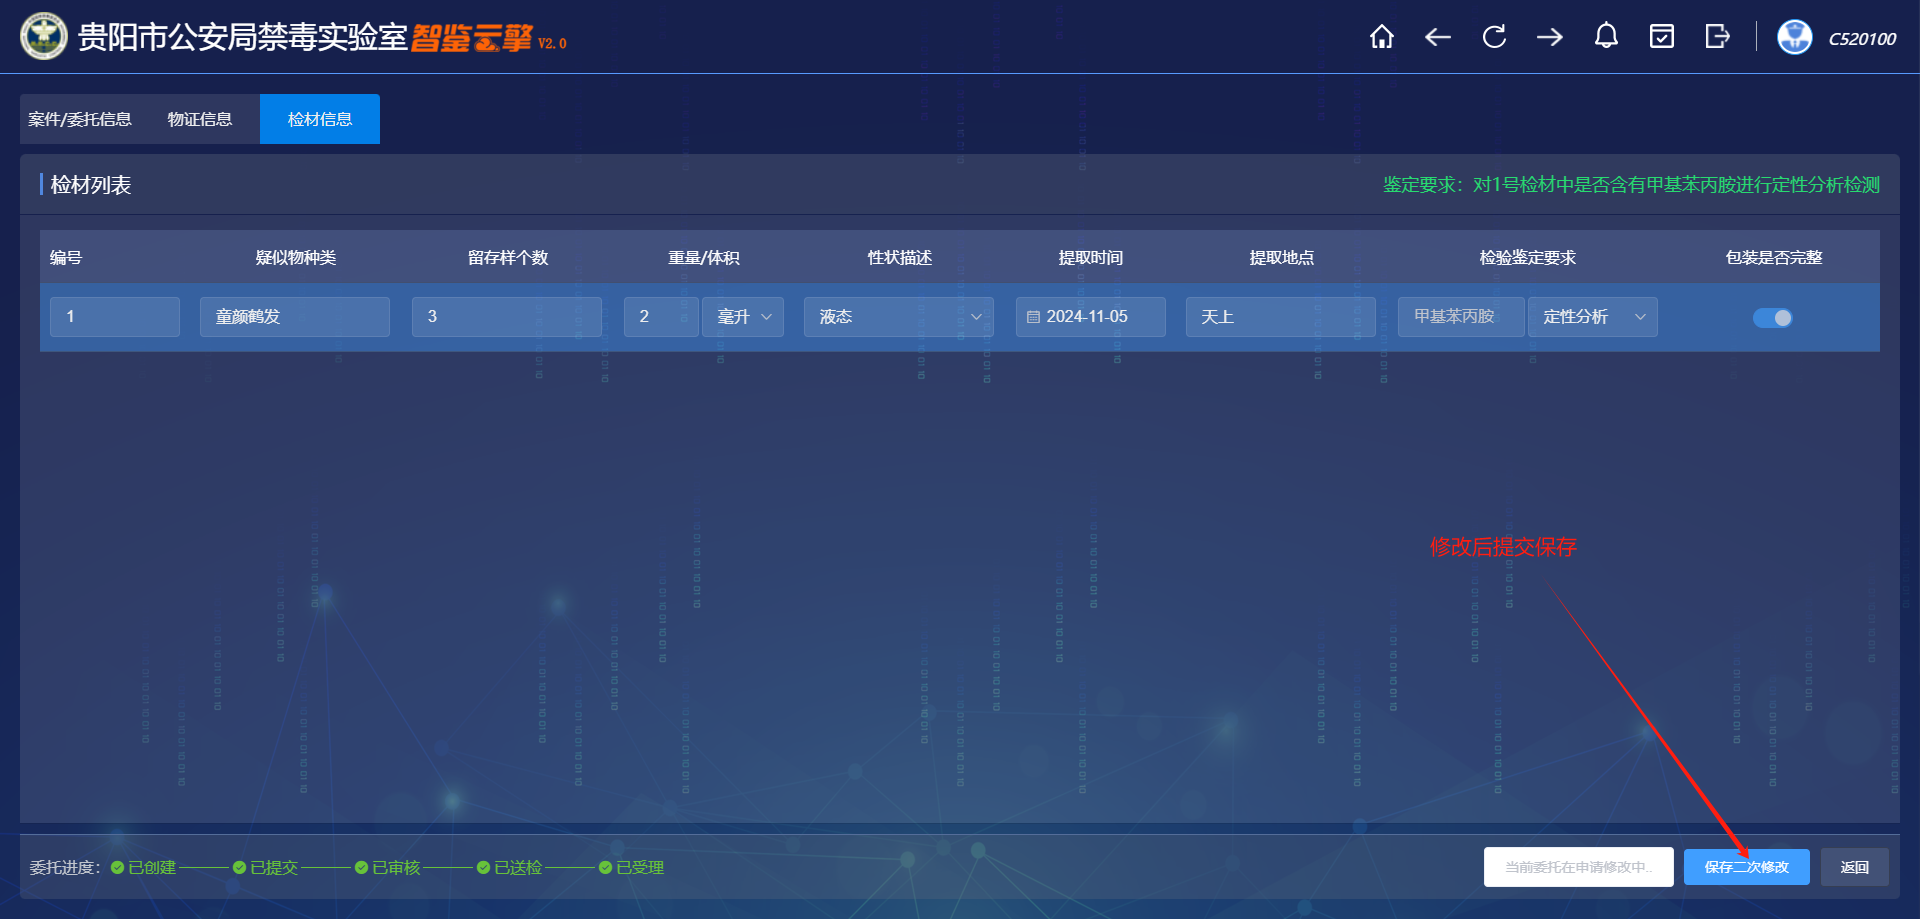Click the 提取地点 field showing 天上
This screenshot has width=1920, height=919.
pos(1280,317)
